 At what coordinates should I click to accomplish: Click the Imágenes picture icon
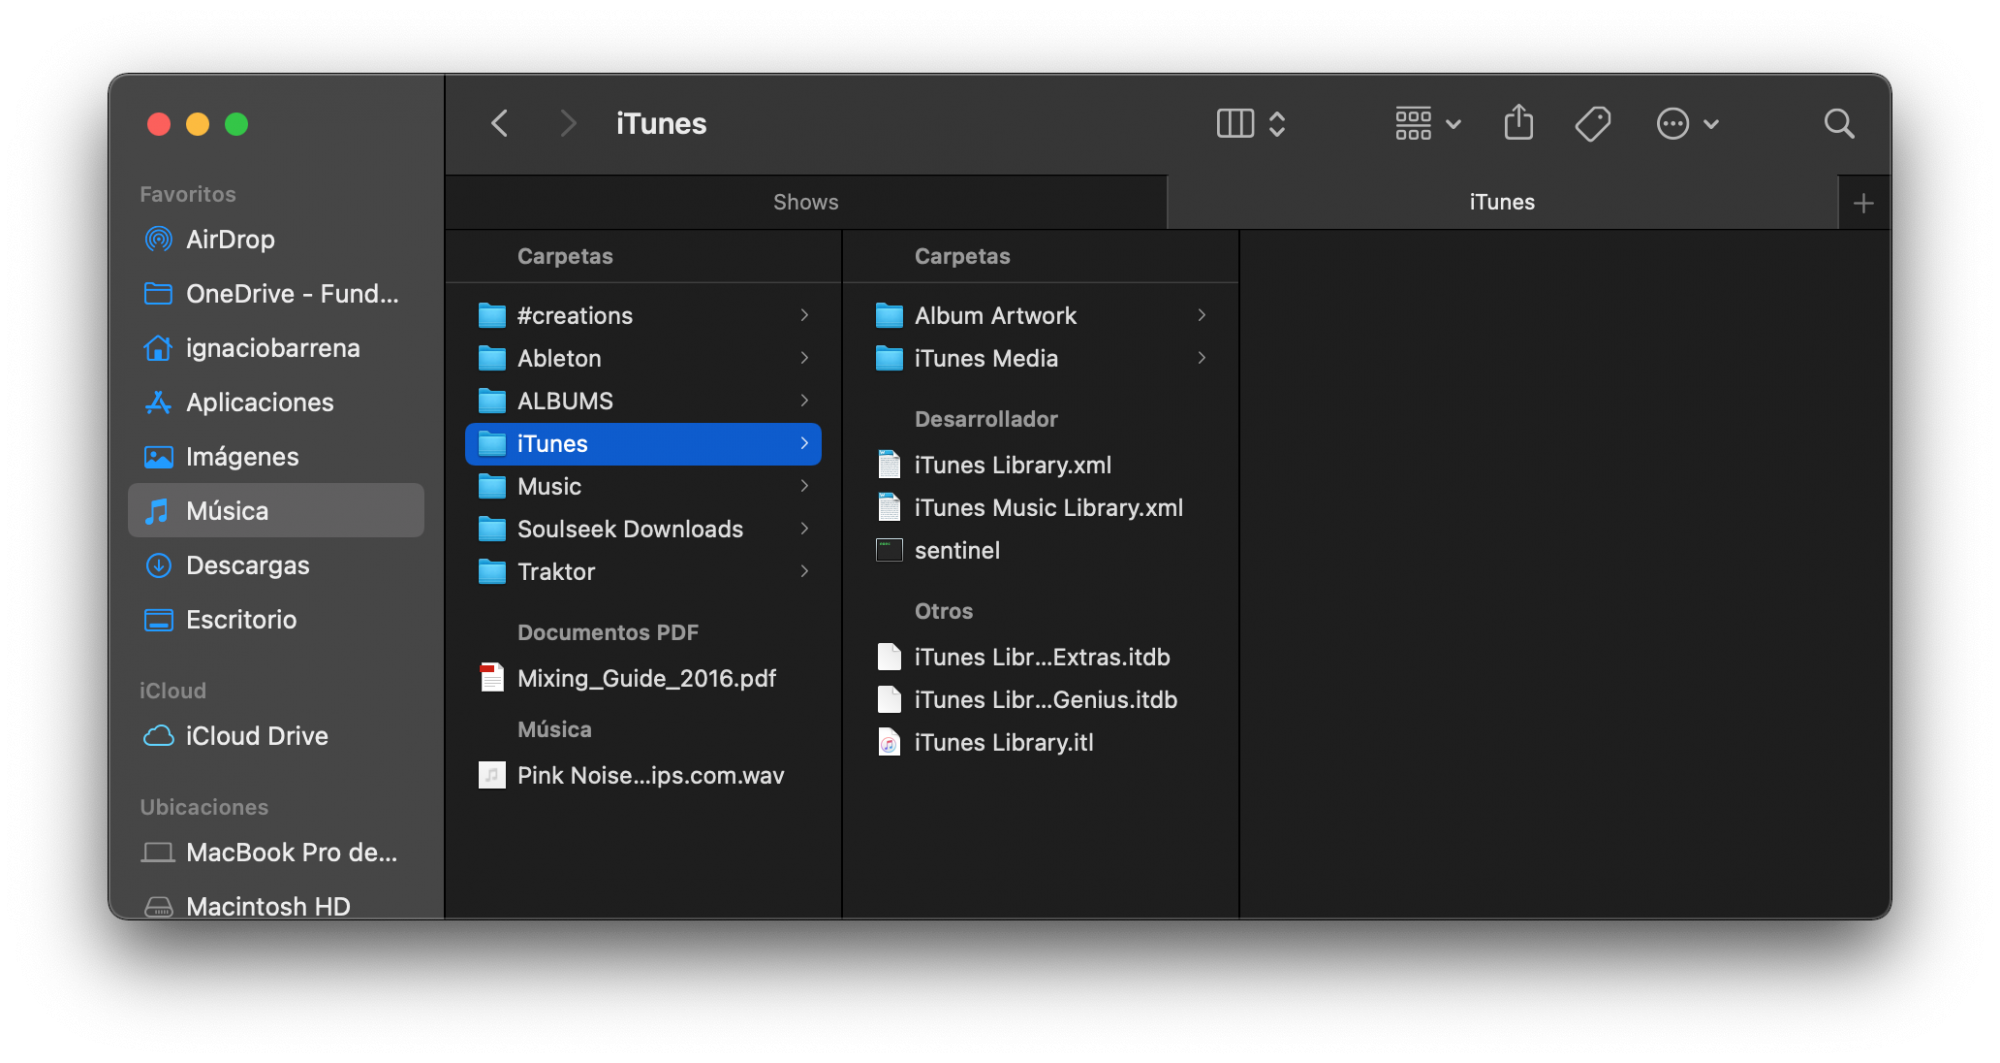(x=158, y=457)
